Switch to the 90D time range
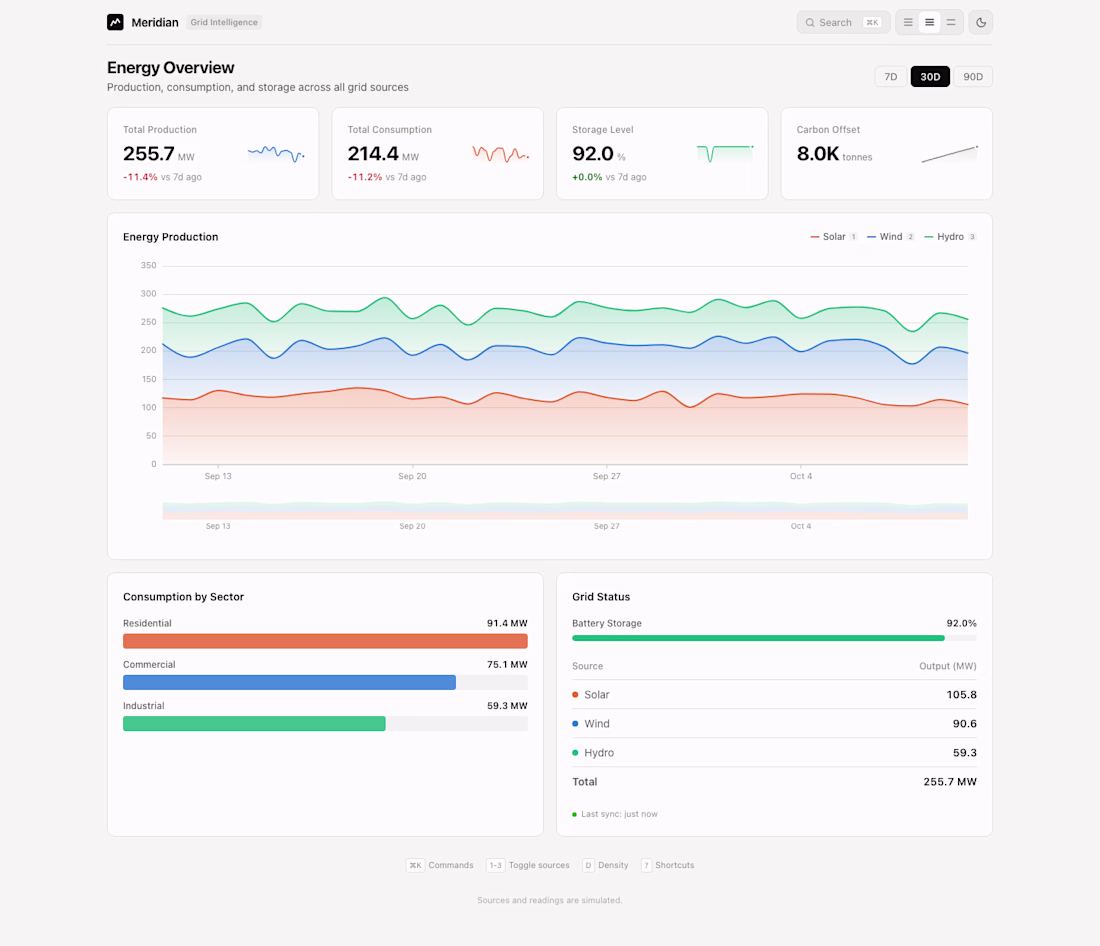 [973, 76]
